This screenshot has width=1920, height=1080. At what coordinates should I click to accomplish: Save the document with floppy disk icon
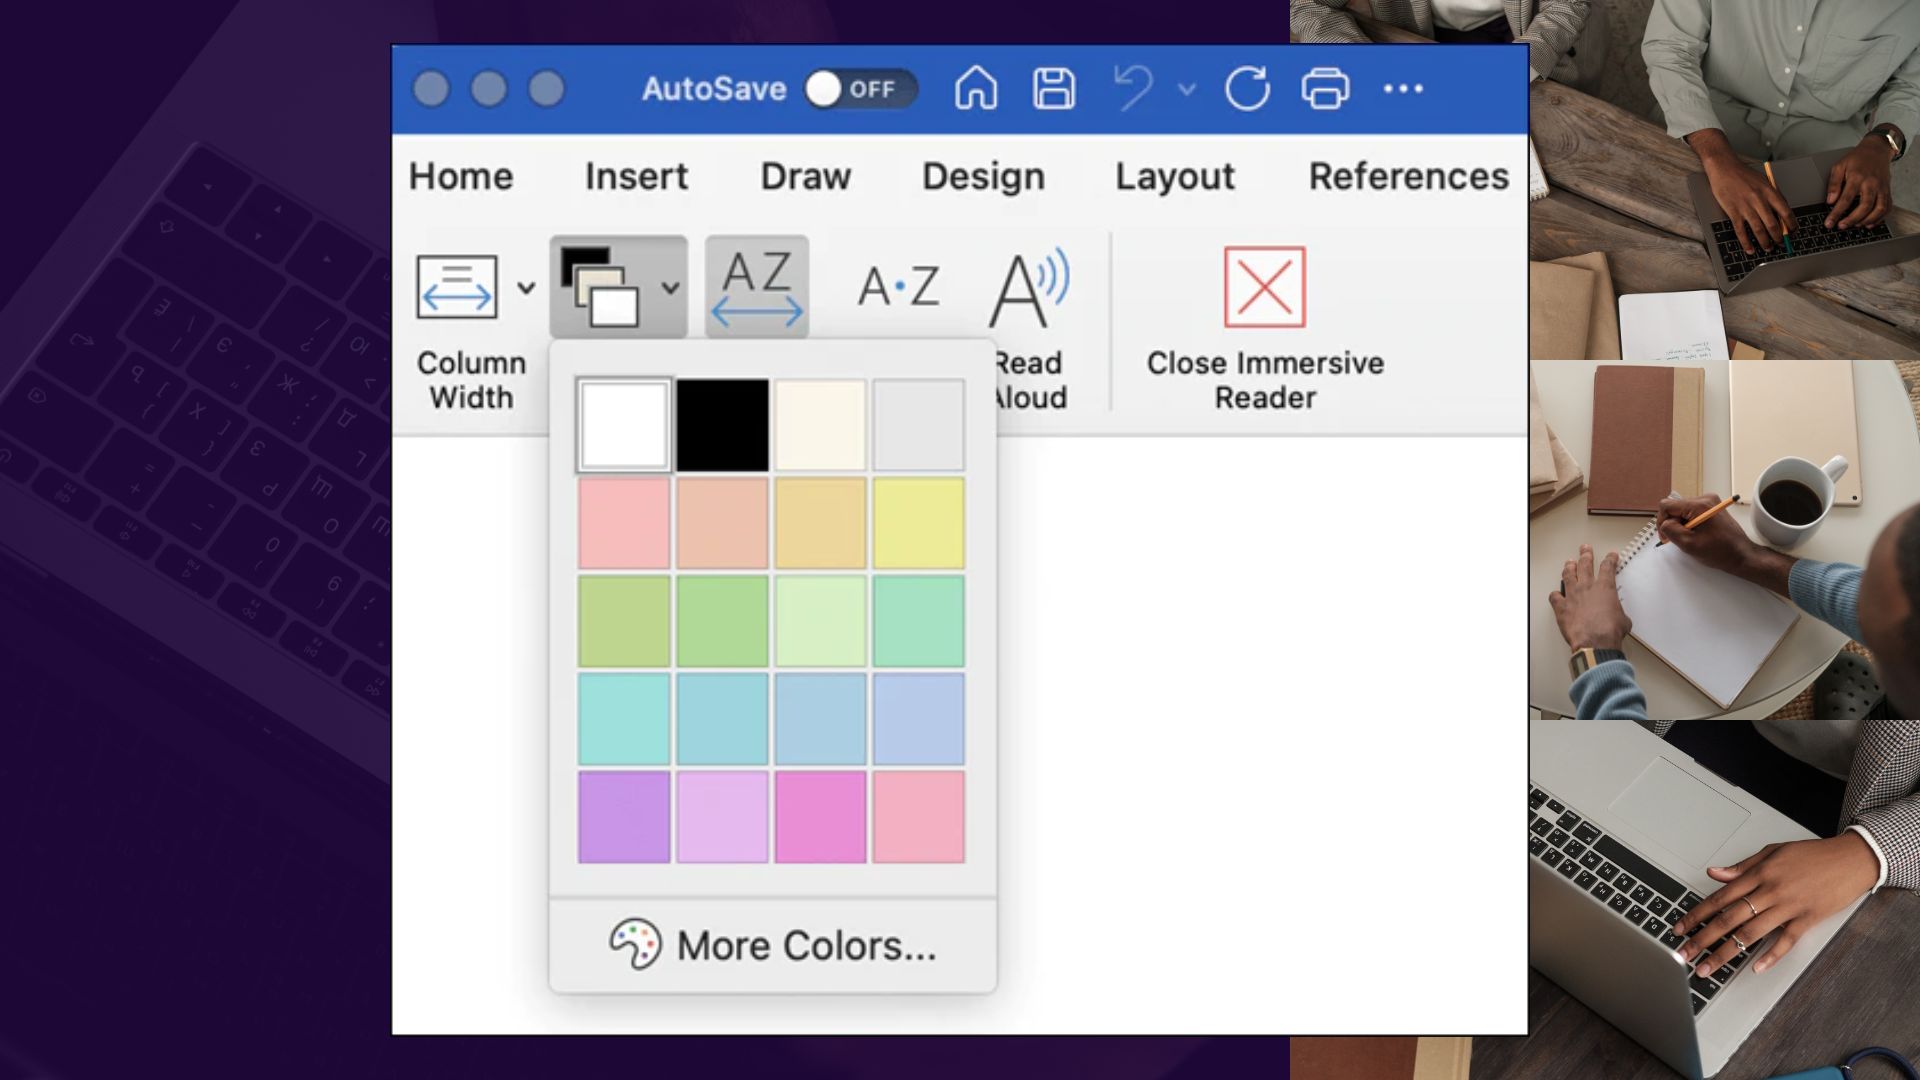pos(1054,88)
